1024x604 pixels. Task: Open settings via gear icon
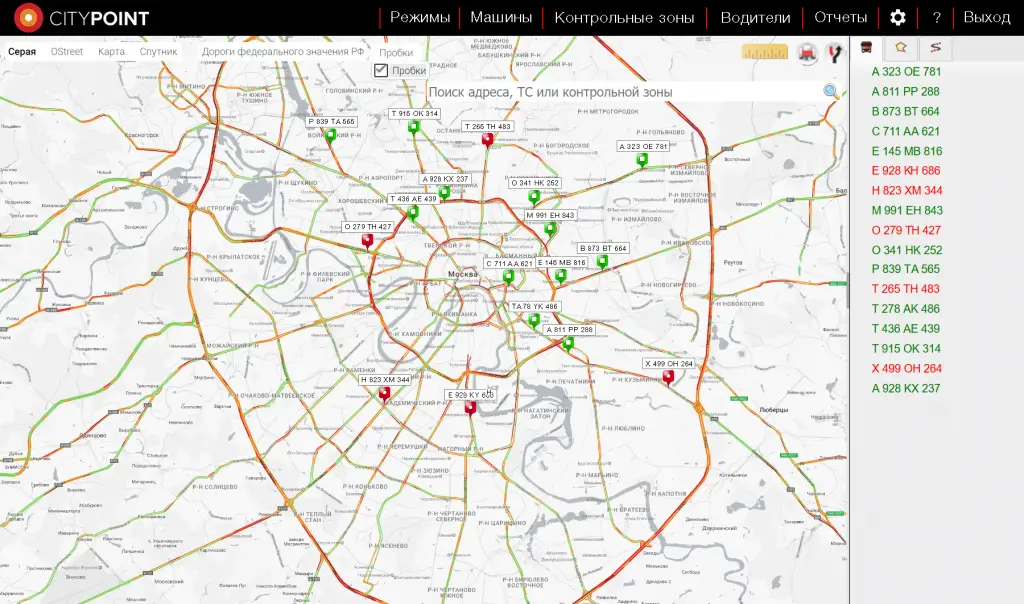(x=898, y=18)
